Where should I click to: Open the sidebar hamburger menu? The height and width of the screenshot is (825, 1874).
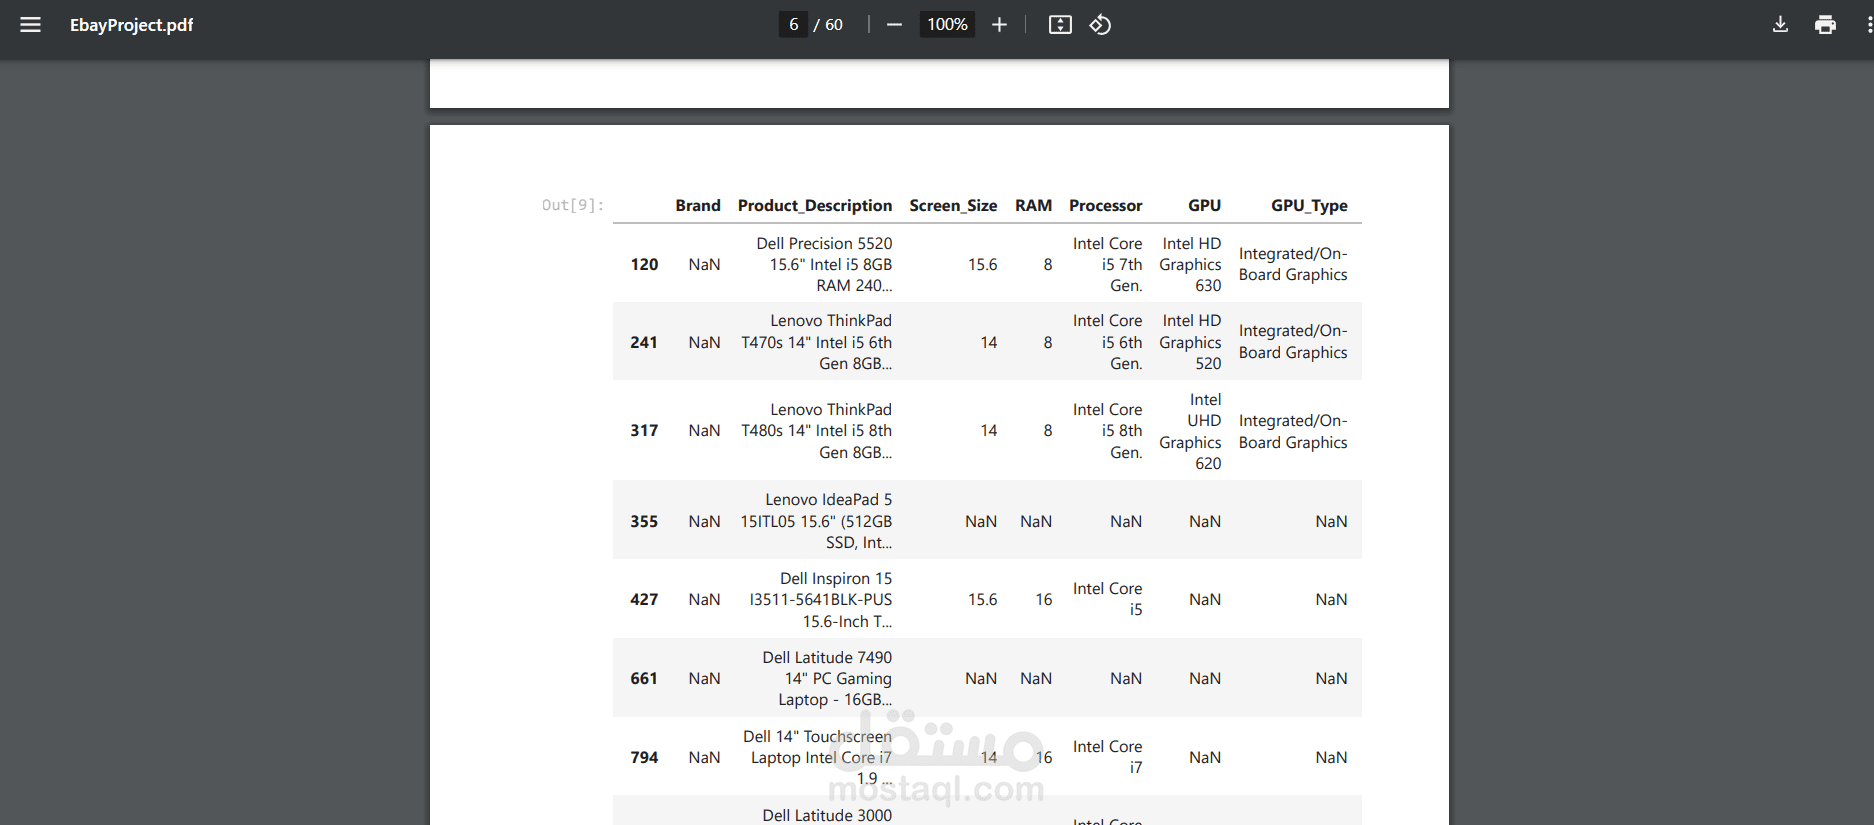[x=31, y=25]
